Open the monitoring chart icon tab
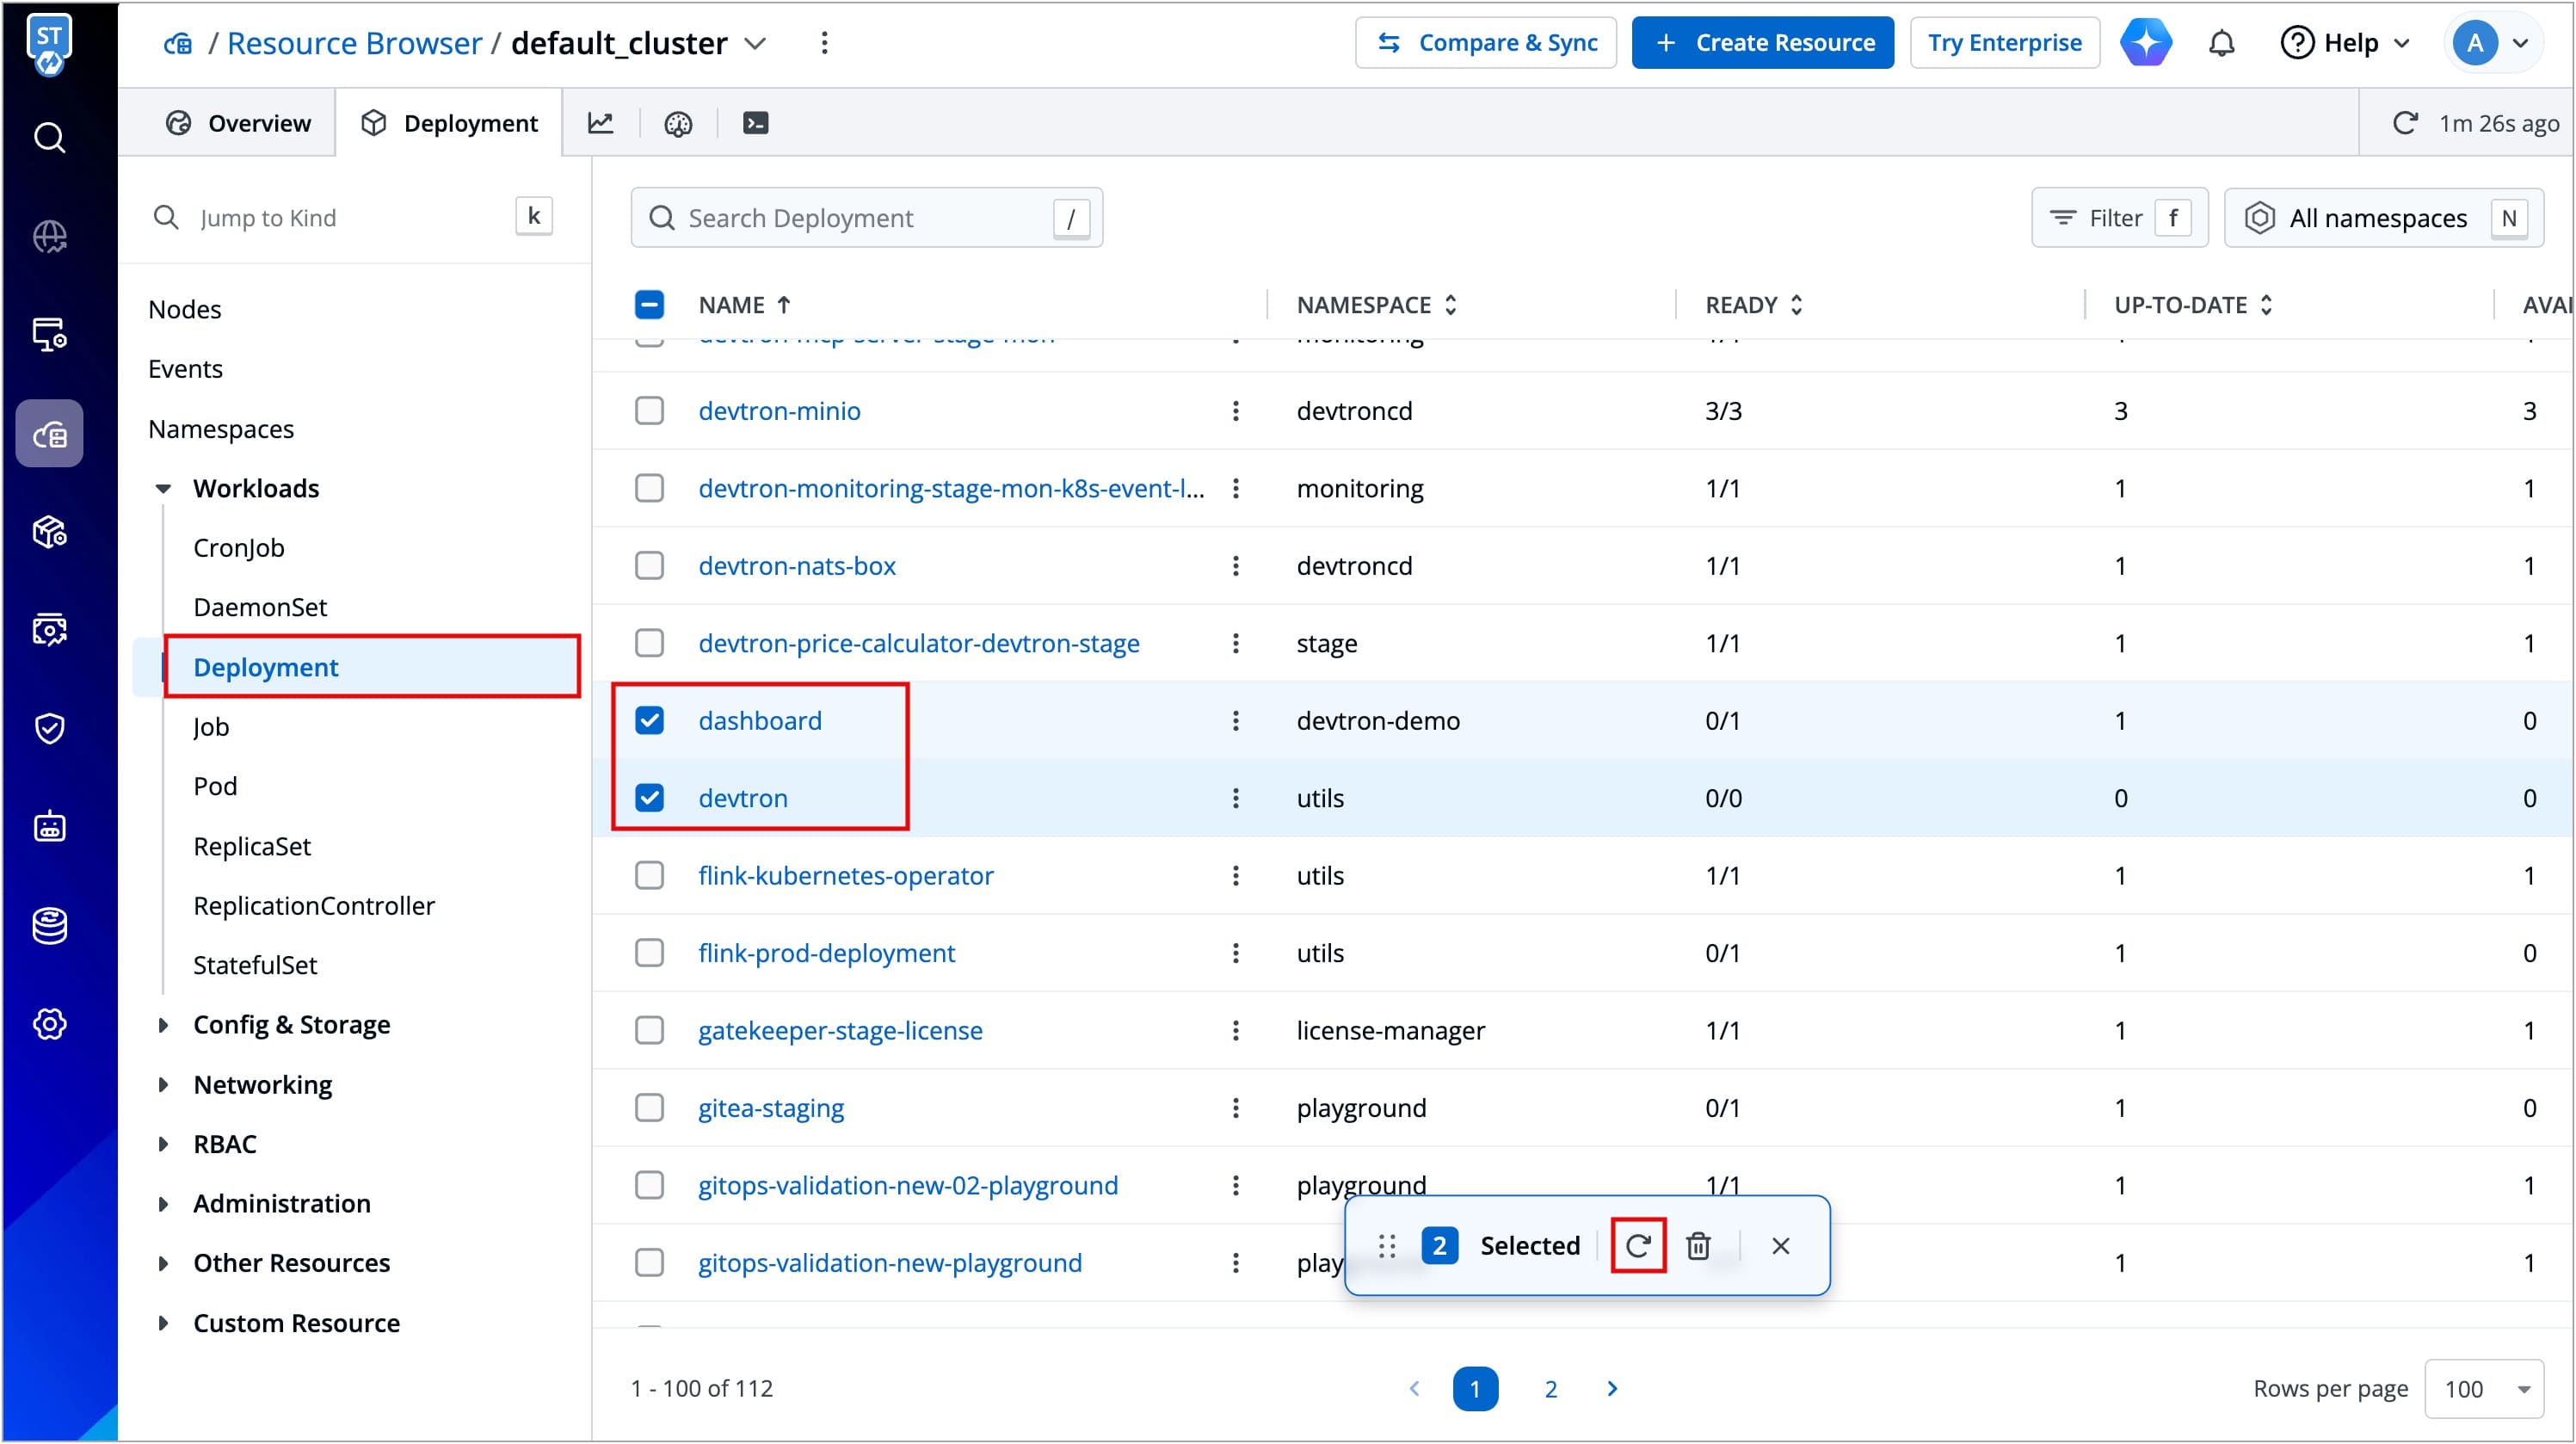This screenshot has height=1444, width=2576. 600,123
